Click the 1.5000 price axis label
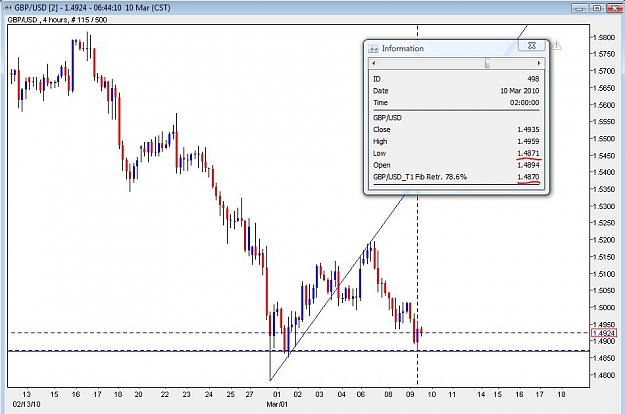Image resolution: width=625 pixels, height=414 pixels. [x=603, y=307]
